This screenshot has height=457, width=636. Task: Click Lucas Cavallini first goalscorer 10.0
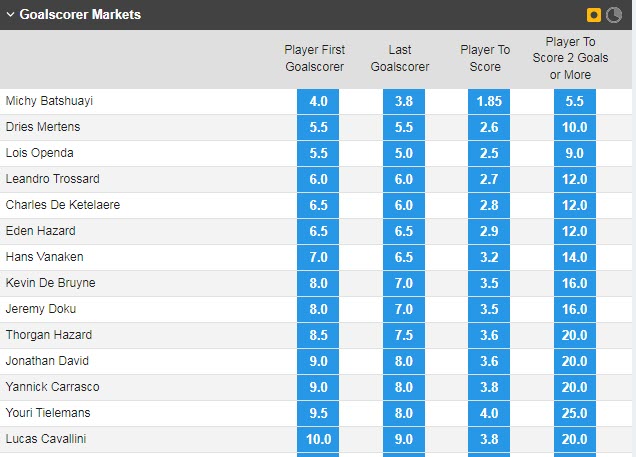[318, 439]
